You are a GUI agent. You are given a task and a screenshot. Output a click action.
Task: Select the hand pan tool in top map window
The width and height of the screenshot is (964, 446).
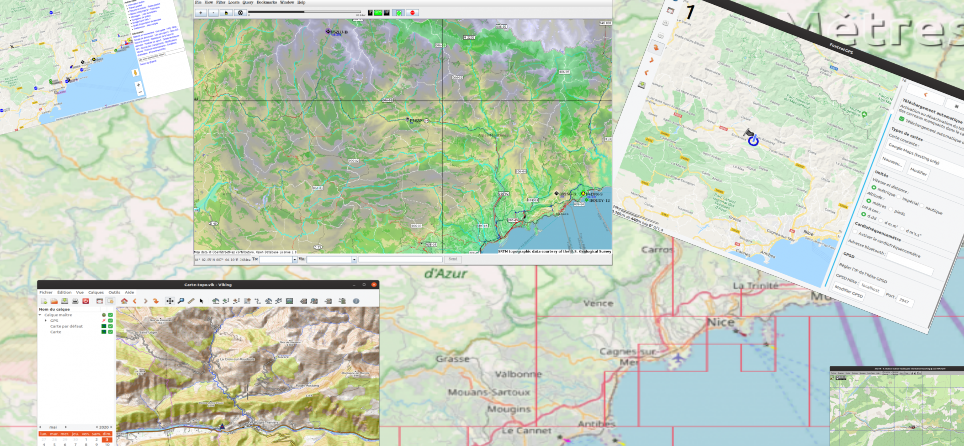coord(226,12)
